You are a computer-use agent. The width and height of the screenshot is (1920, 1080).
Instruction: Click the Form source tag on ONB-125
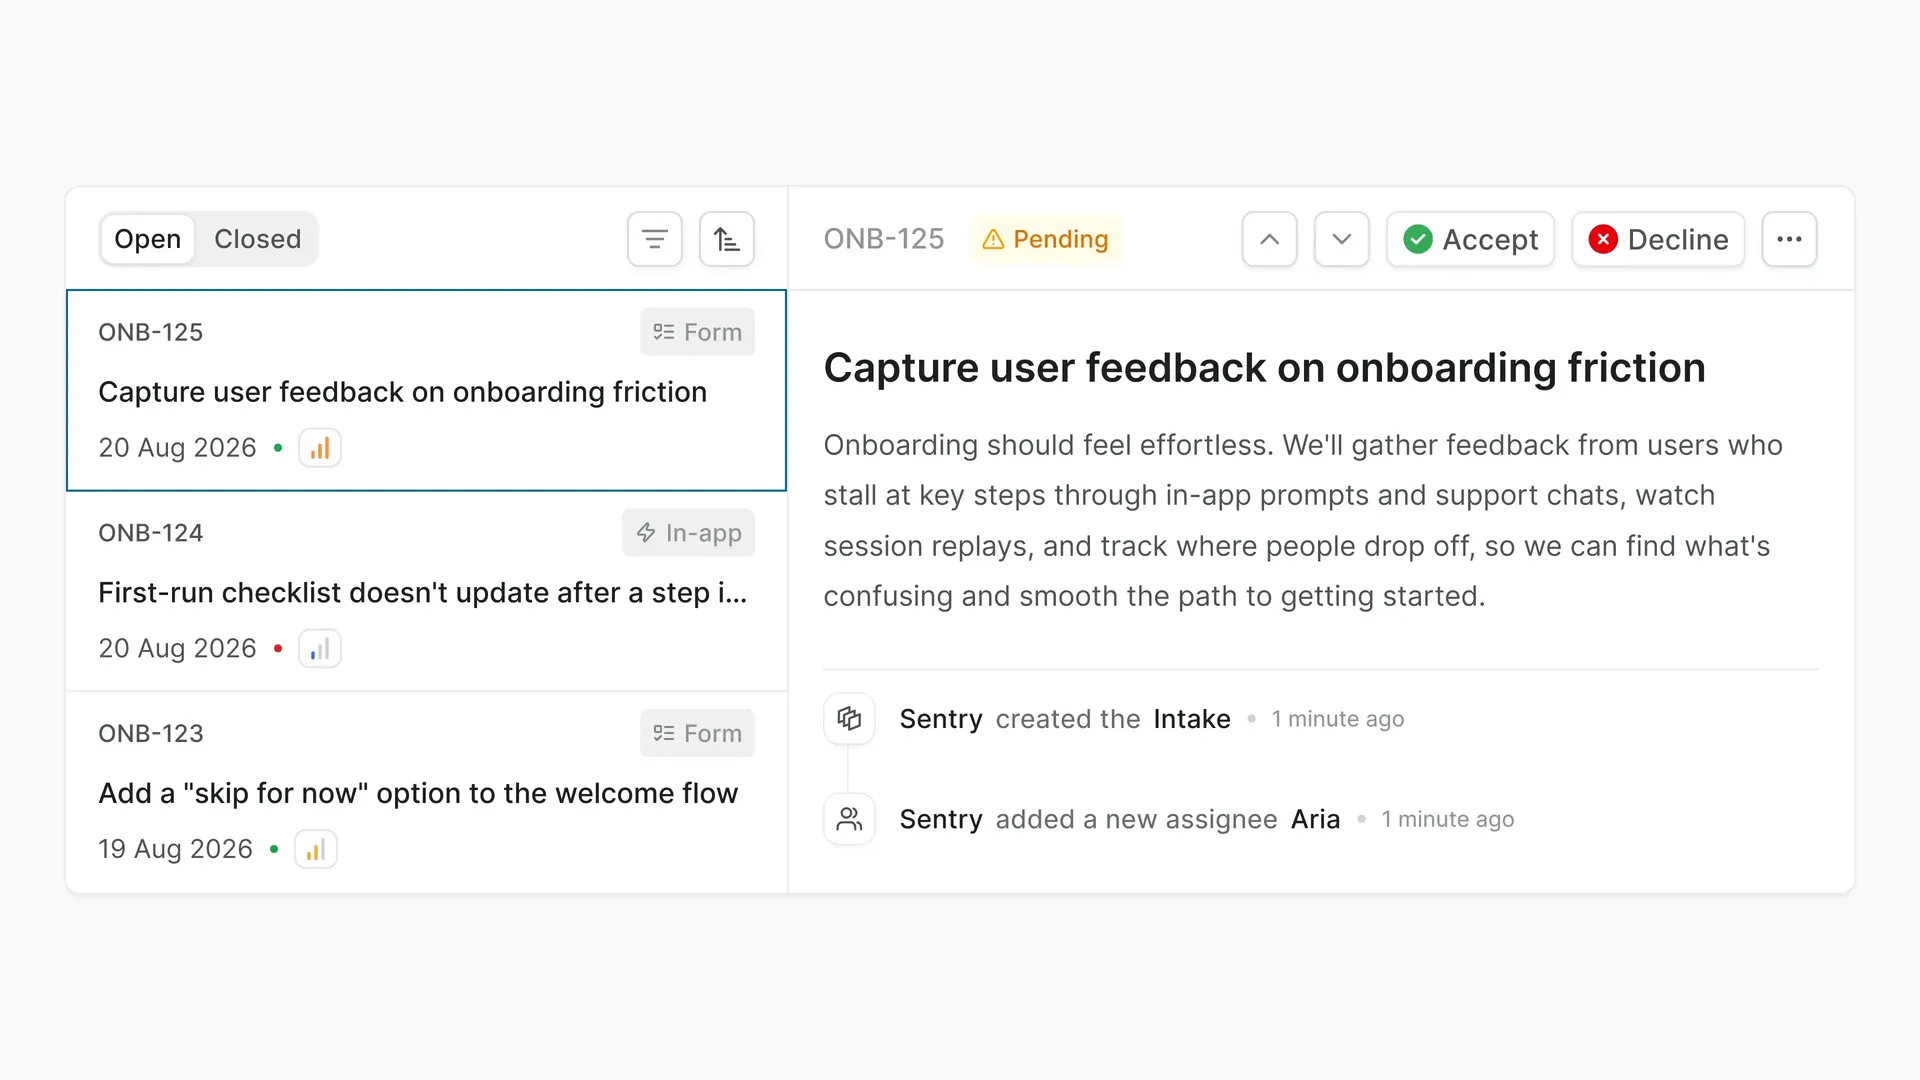pos(698,332)
